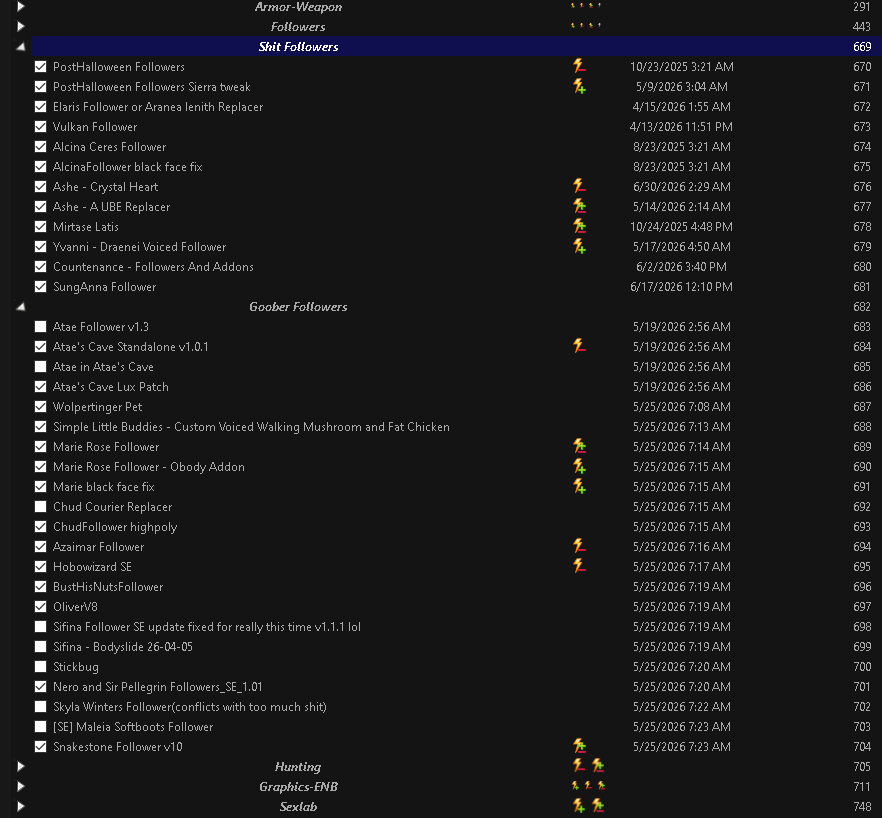Click the Graphics-ENB separator label
Image resolution: width=882 pixels, height=818 pixels.
pyautogui.click(x=298, y=786)
